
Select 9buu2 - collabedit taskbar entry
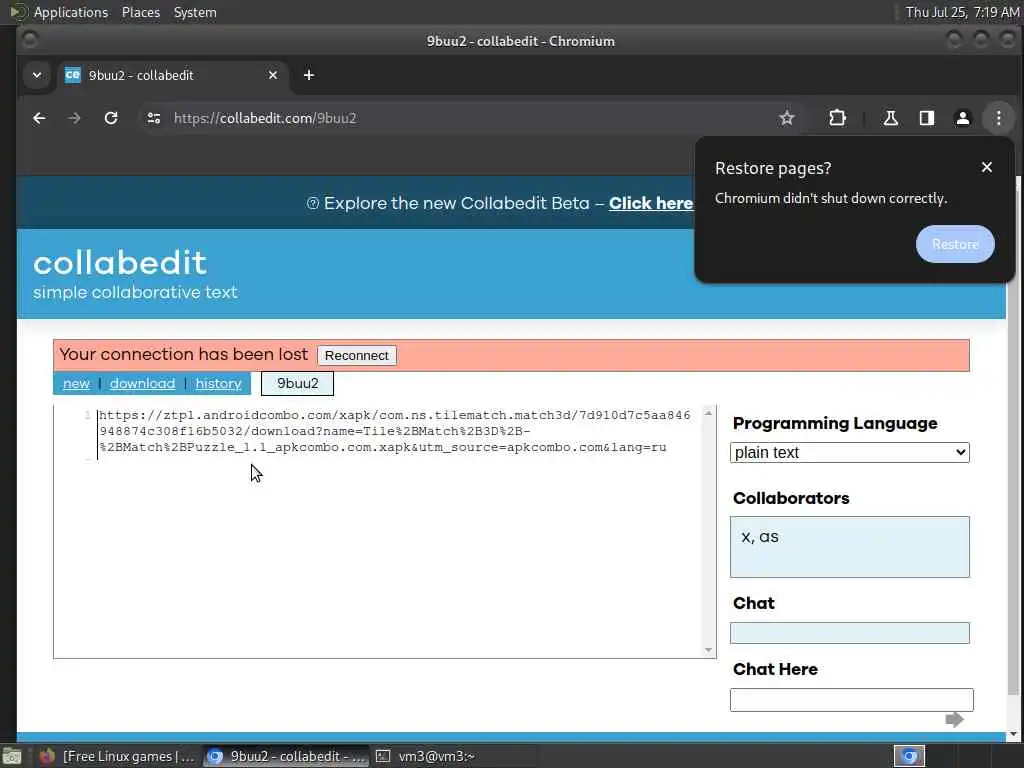click(286, 756)
